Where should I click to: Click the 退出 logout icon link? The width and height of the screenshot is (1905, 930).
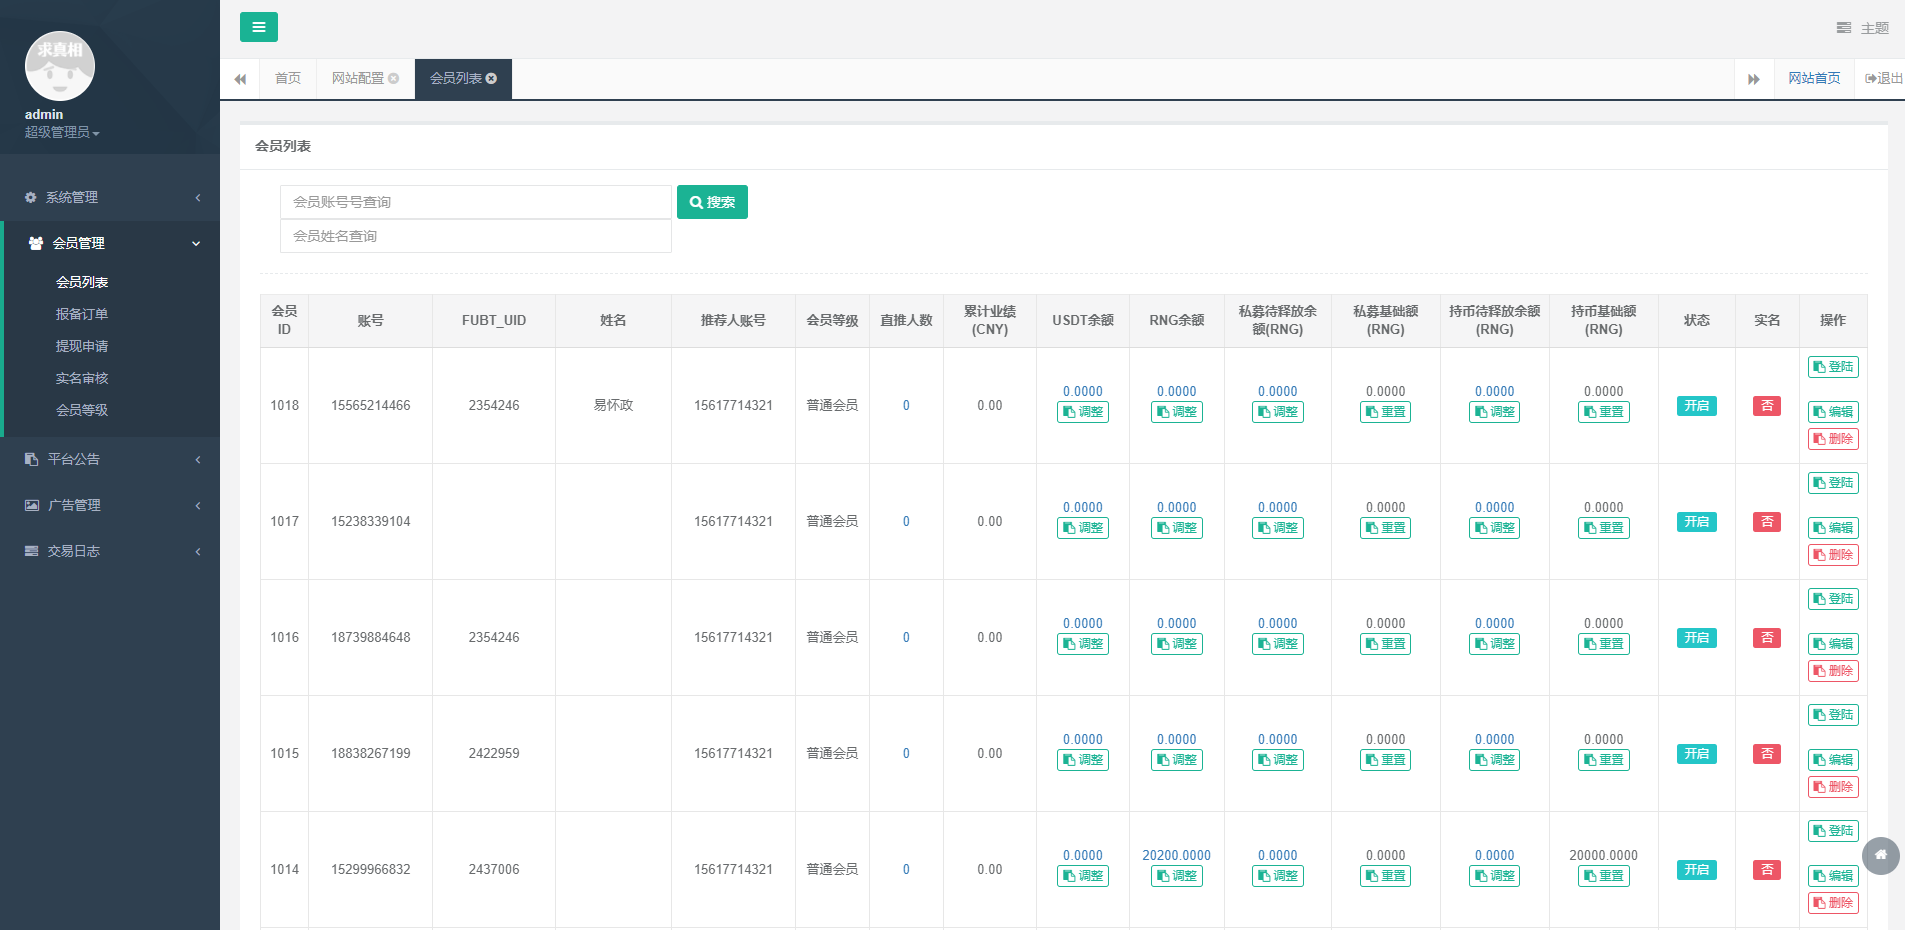[x=1883, y=79]
